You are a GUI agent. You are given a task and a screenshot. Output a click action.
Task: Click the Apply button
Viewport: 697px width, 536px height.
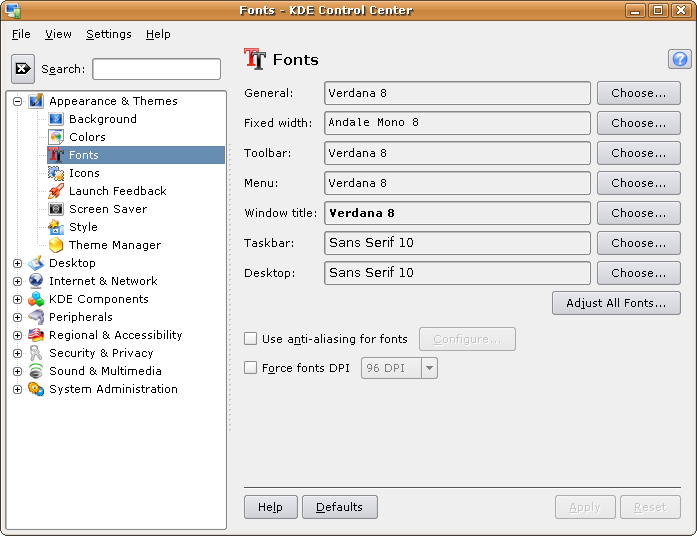[585, 507]
